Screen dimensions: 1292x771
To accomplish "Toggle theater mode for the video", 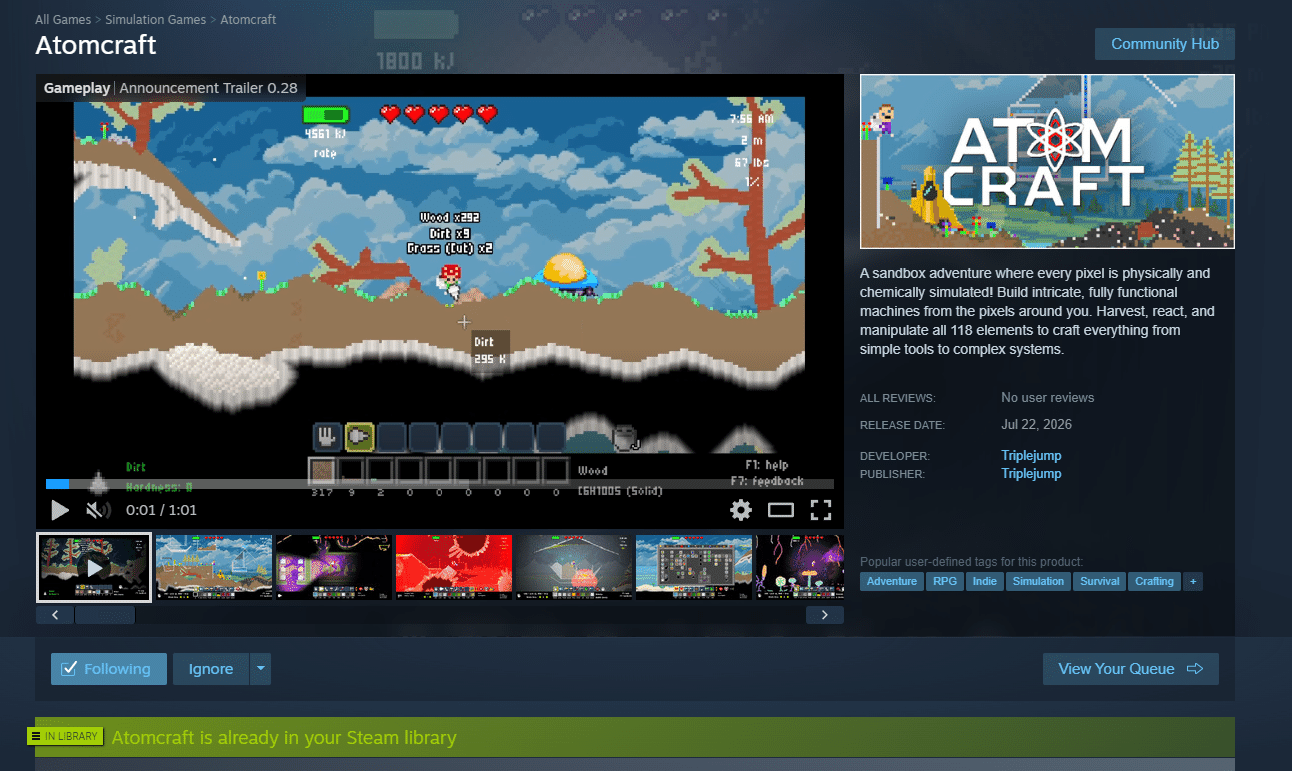I will click(x=781, y=510).
